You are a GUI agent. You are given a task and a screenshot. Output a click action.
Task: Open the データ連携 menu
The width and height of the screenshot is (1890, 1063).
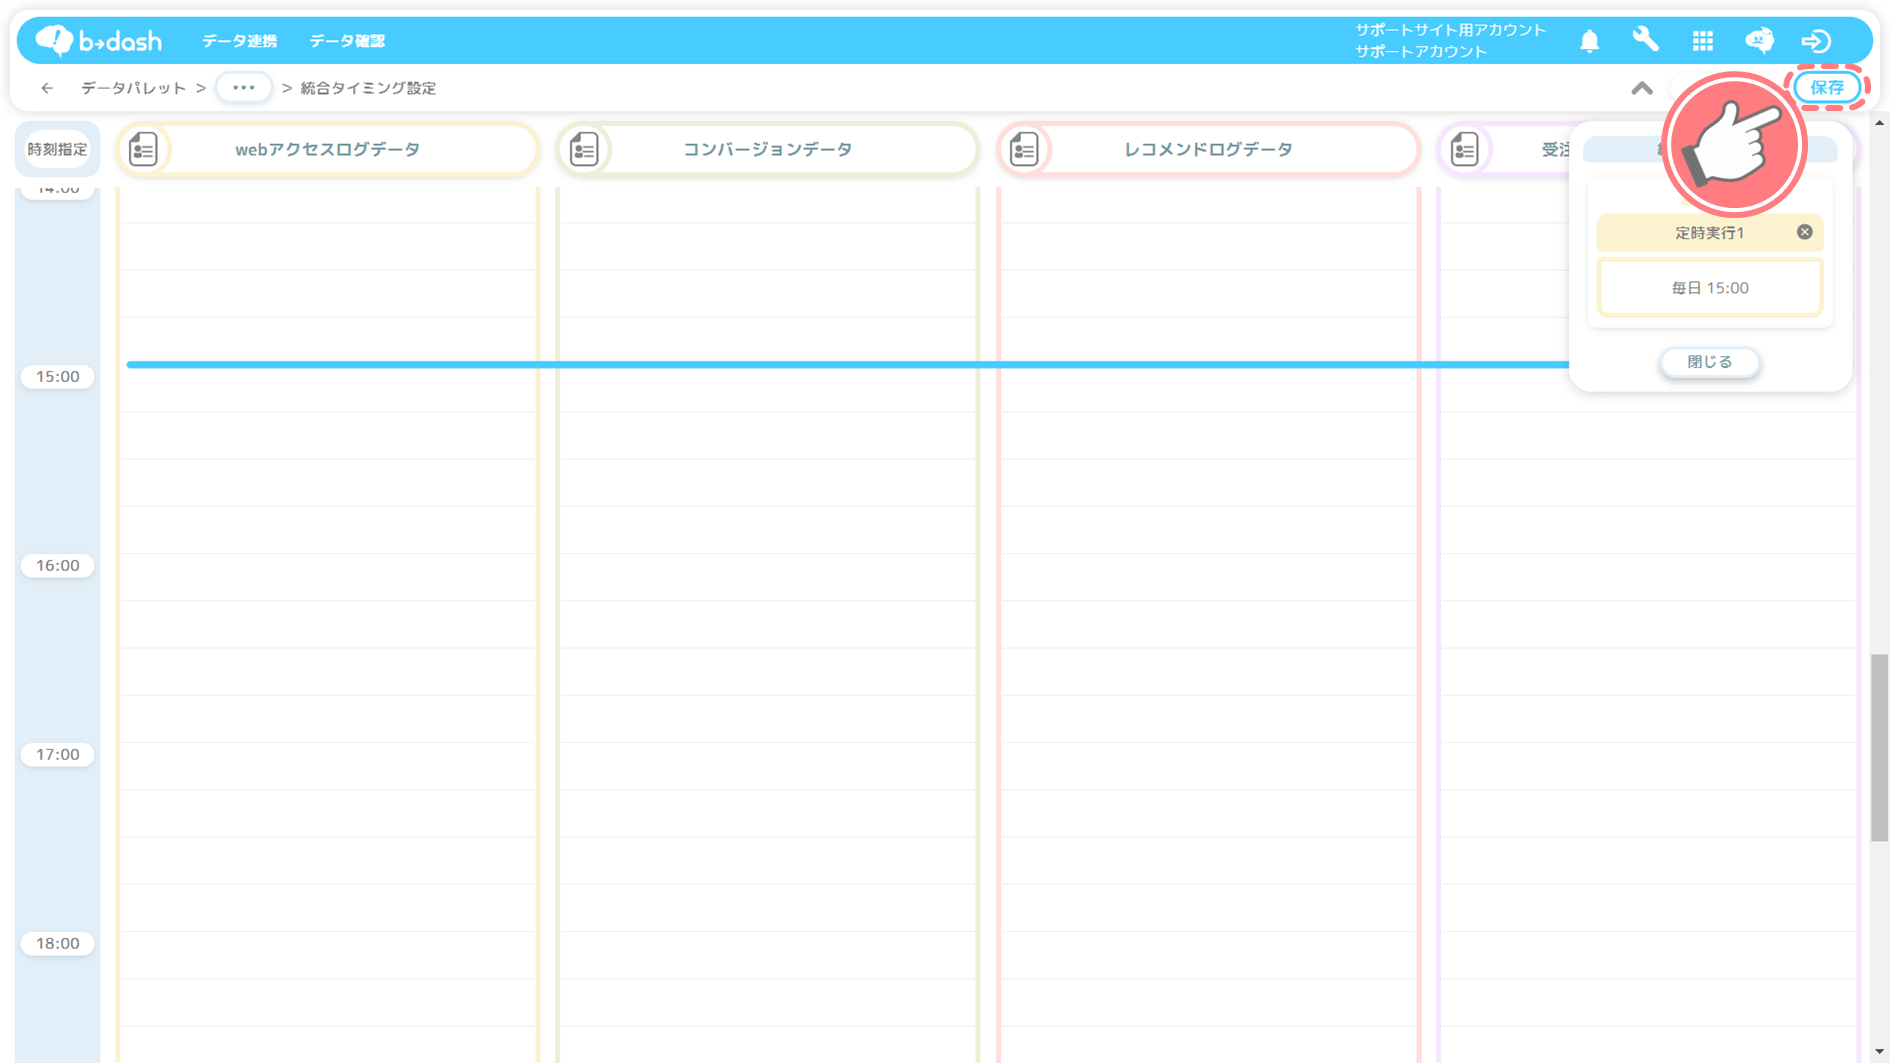[239, 41]
